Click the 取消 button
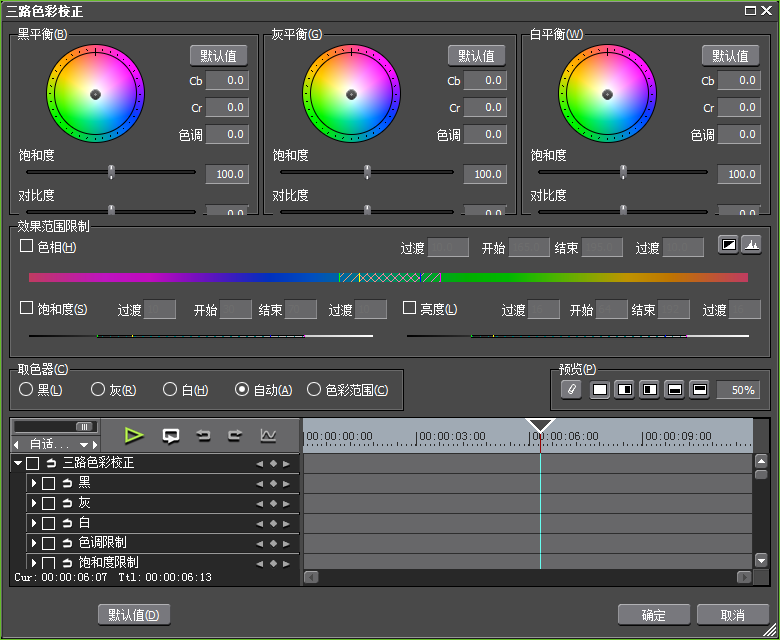 pos(733,614)
